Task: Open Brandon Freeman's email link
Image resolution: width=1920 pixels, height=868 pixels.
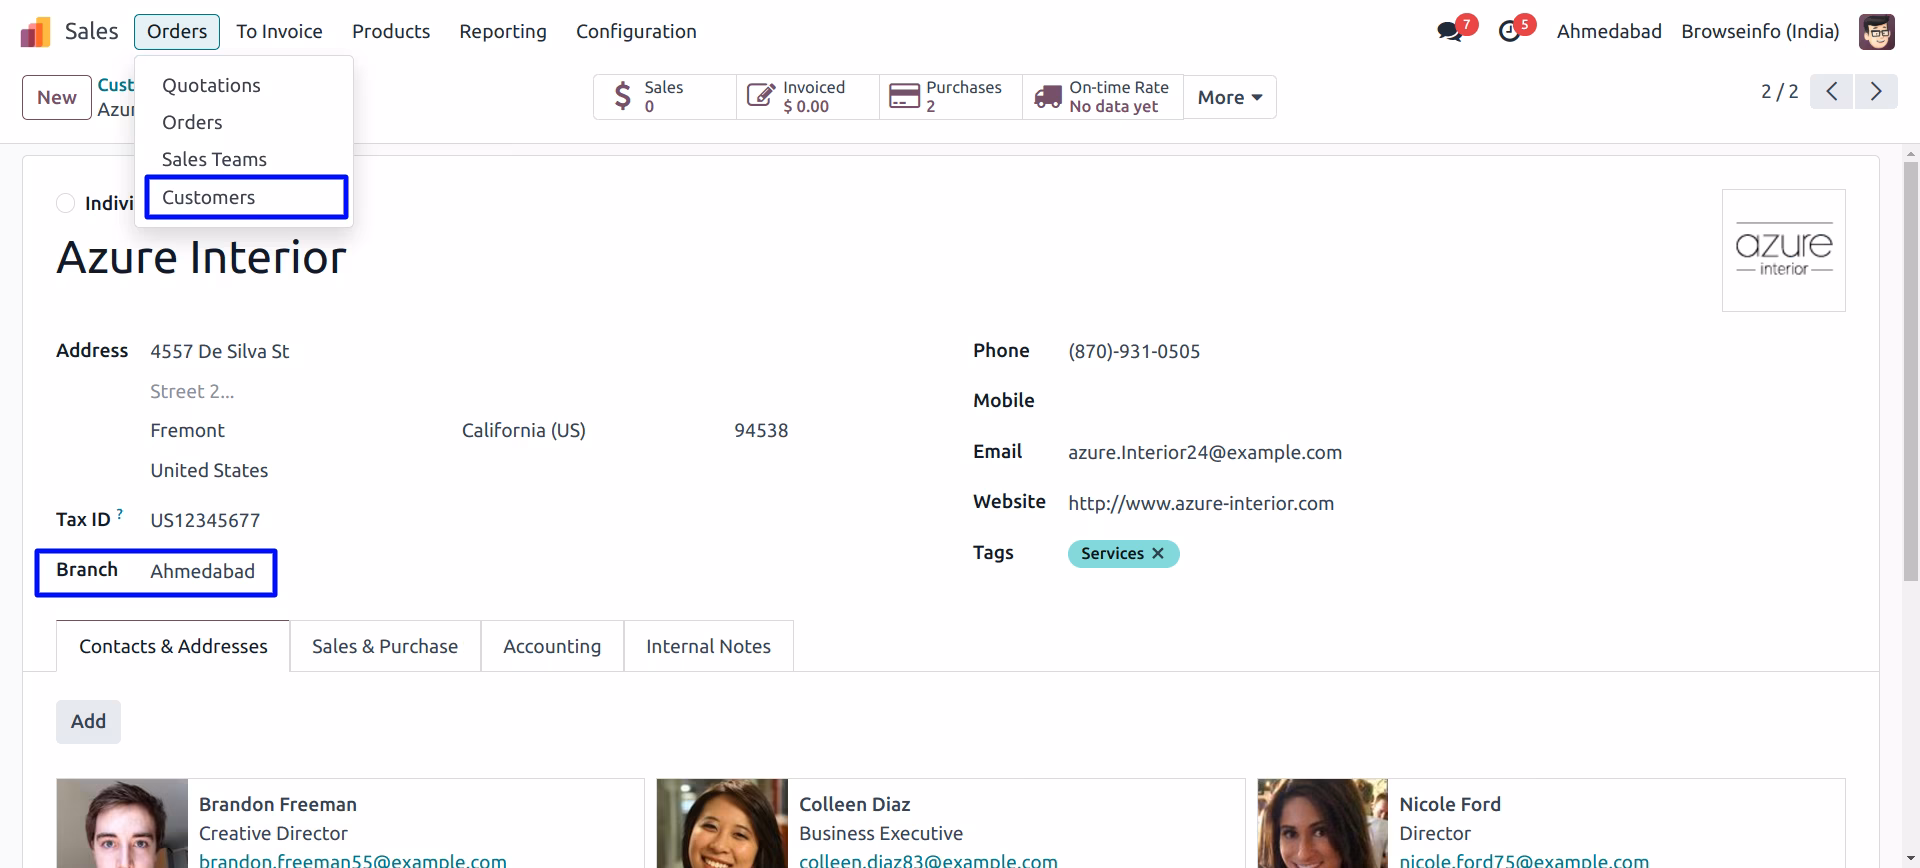Action: click(x=353, y=860)
